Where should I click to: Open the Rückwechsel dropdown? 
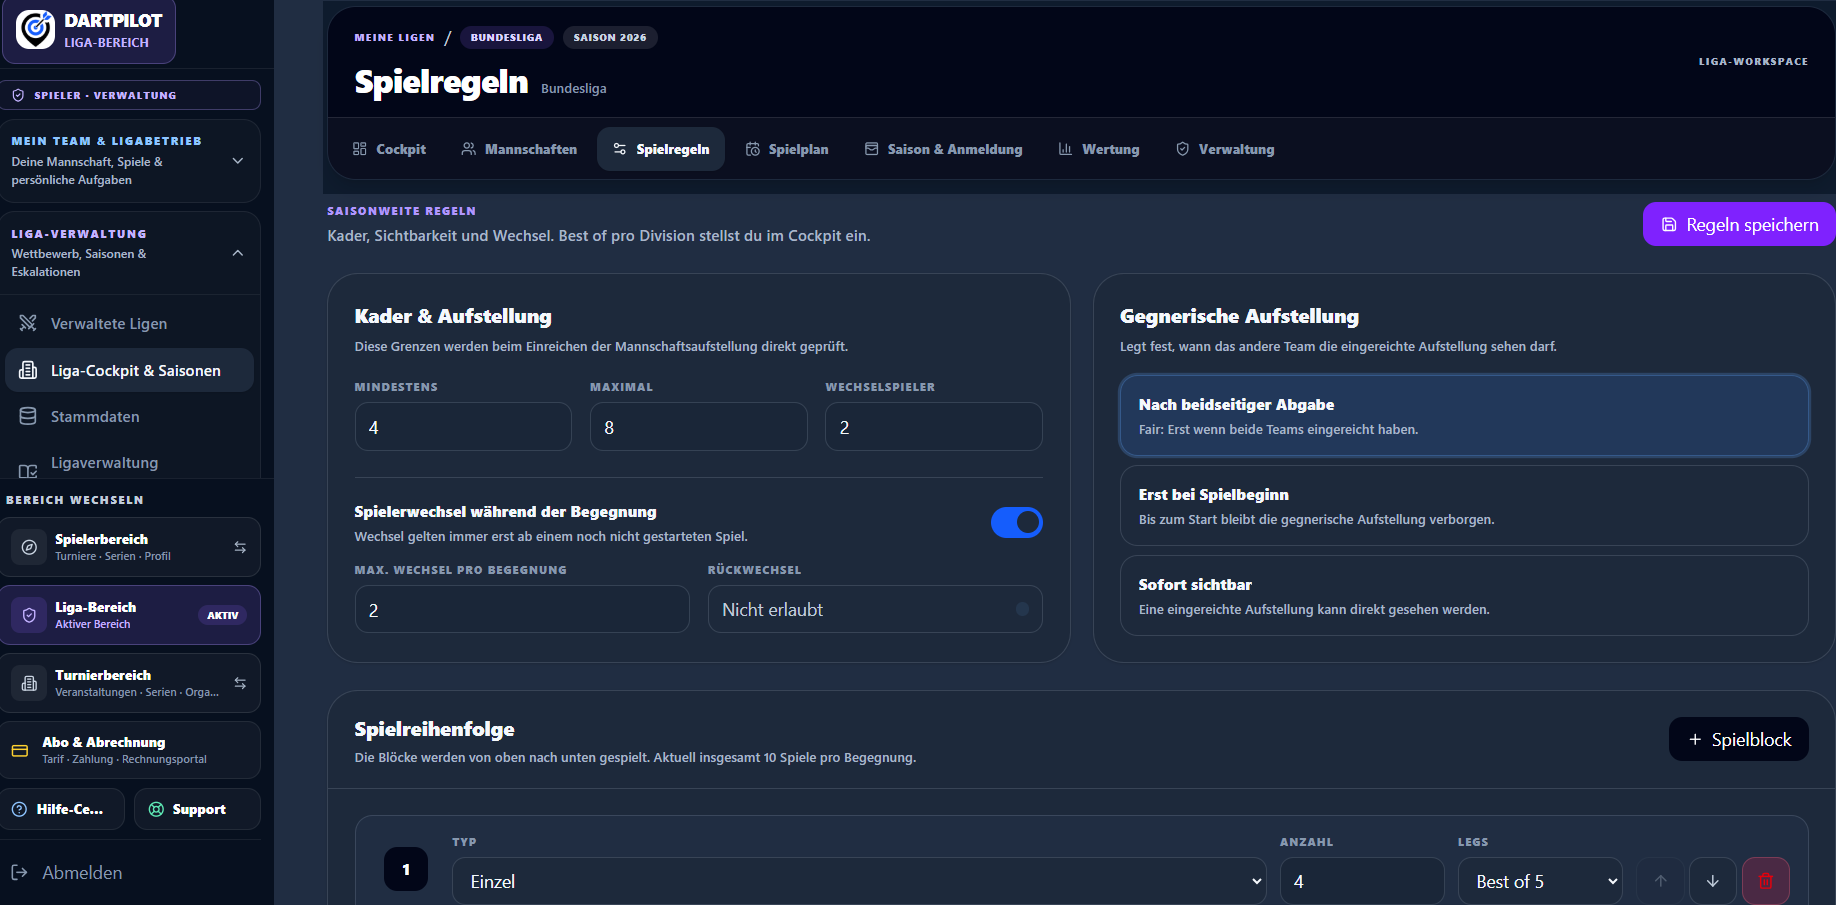coord(875,609)
